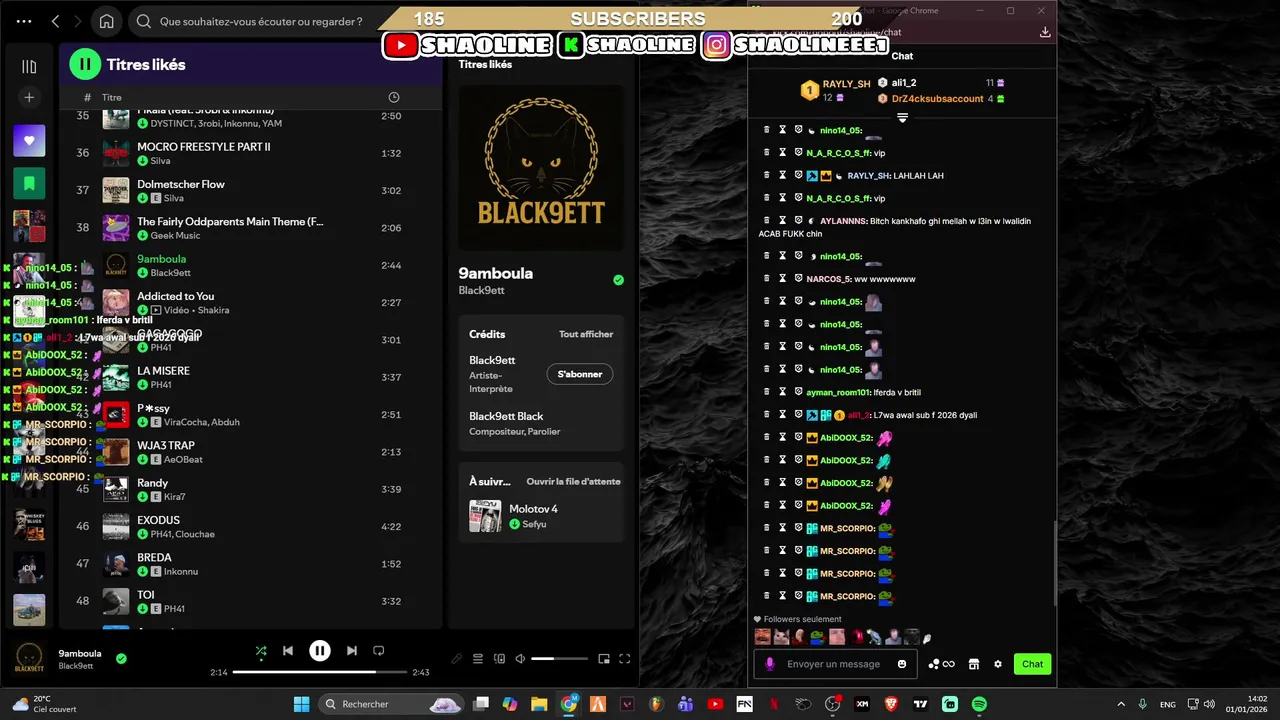Open Spotify from the Windows taskbar
Image resolution: width=1280 pixels, height=720 pixels.
pos(979,704)
